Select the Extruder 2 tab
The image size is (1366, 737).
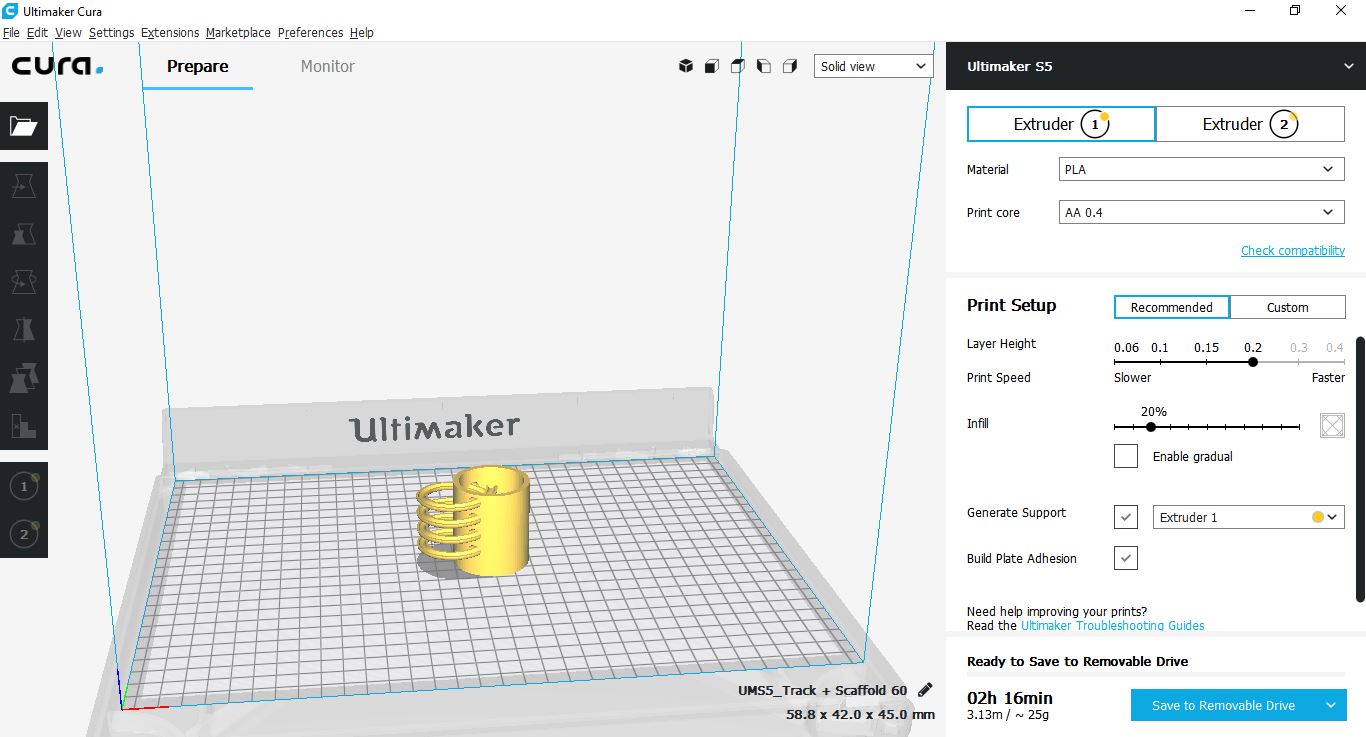tap(1250, 124)
